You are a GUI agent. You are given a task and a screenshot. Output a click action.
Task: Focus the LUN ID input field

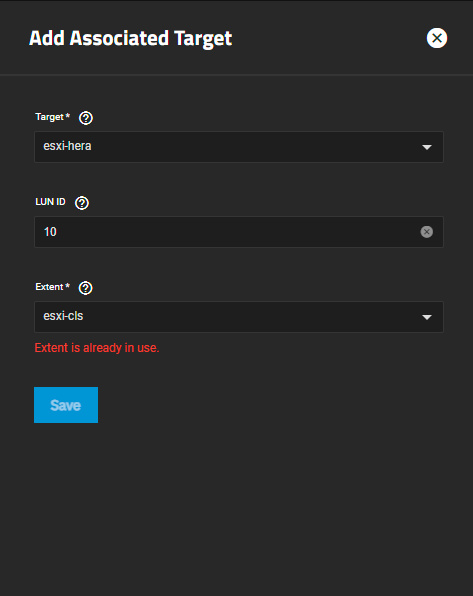(239, 232)
